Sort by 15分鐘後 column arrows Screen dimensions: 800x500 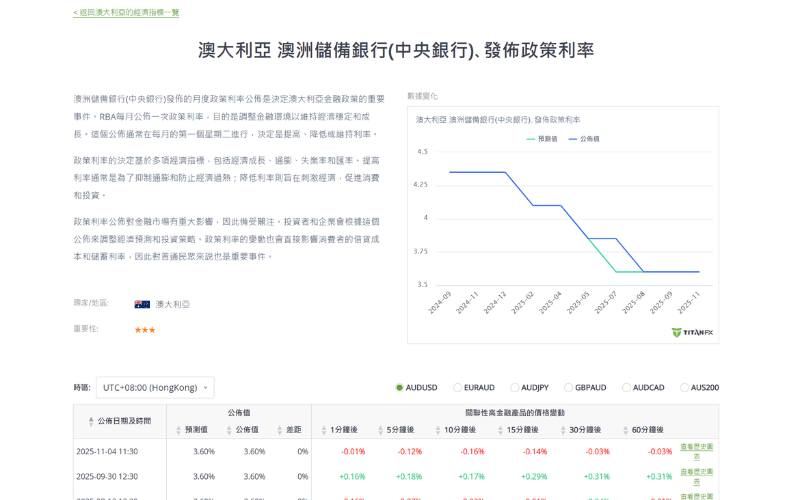[501, 430]
